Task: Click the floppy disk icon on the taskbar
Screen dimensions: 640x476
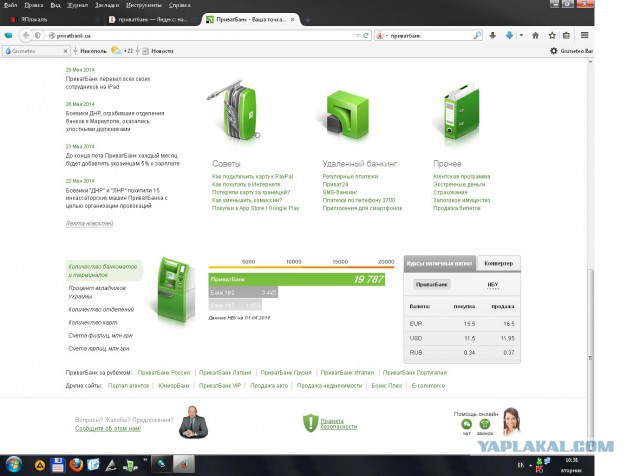Action: 58,465
